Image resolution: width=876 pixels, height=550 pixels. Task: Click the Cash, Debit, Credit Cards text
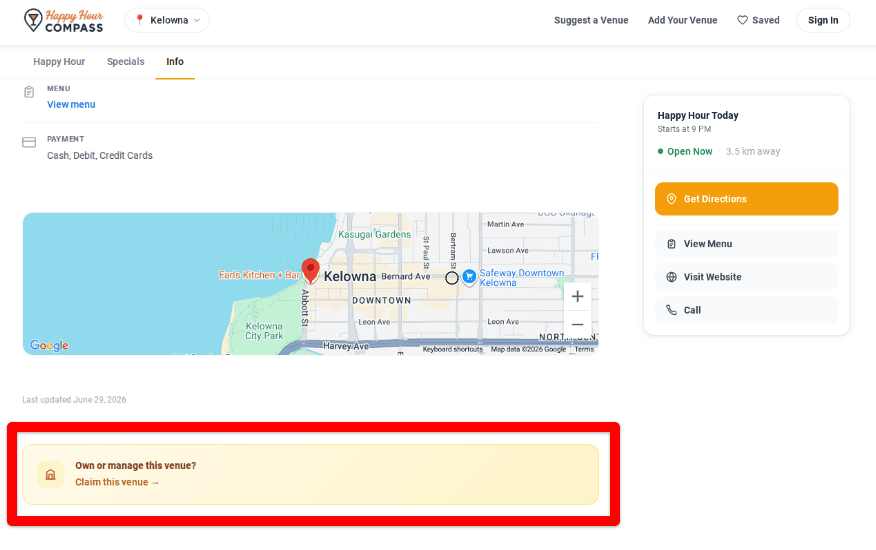(99, 155)
